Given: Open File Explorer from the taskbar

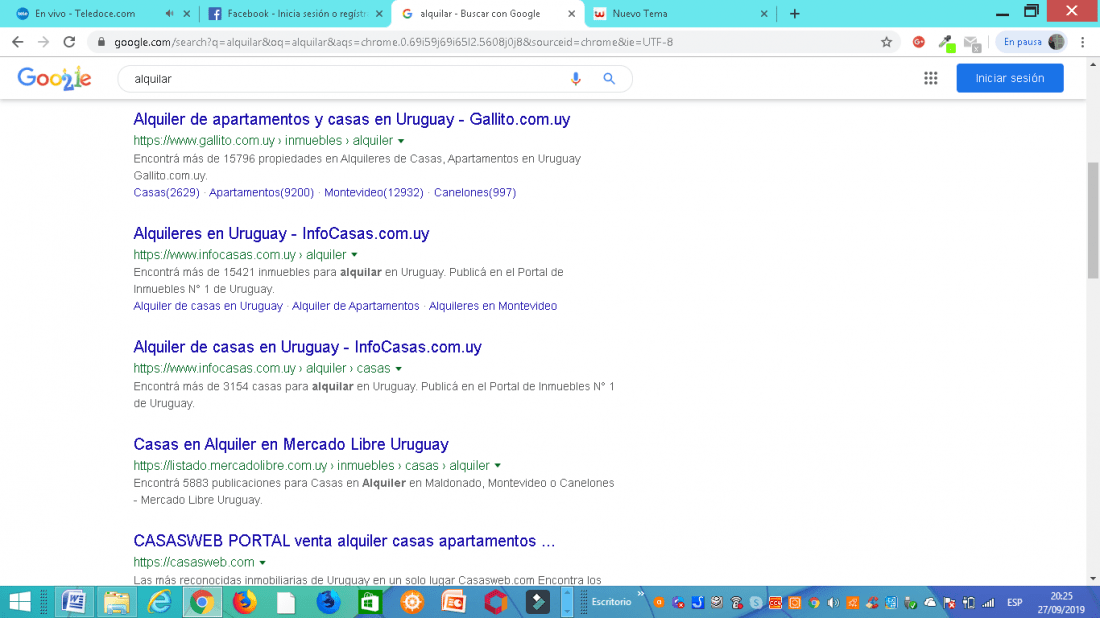Looking at the screenshot, I should 116,602.
